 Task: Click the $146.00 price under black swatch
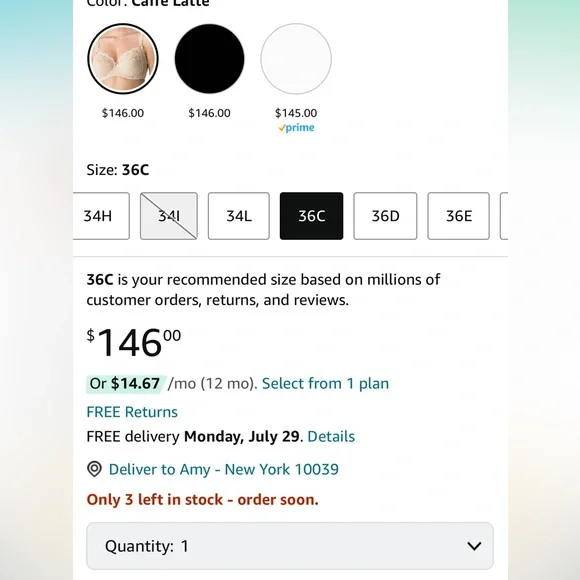[209, 113]
